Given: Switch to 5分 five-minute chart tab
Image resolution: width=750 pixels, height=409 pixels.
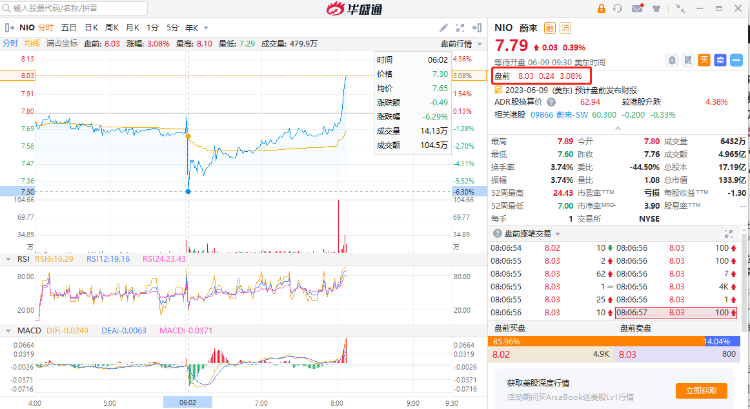Looking at the screenshot, I should [x=172, y=28].
